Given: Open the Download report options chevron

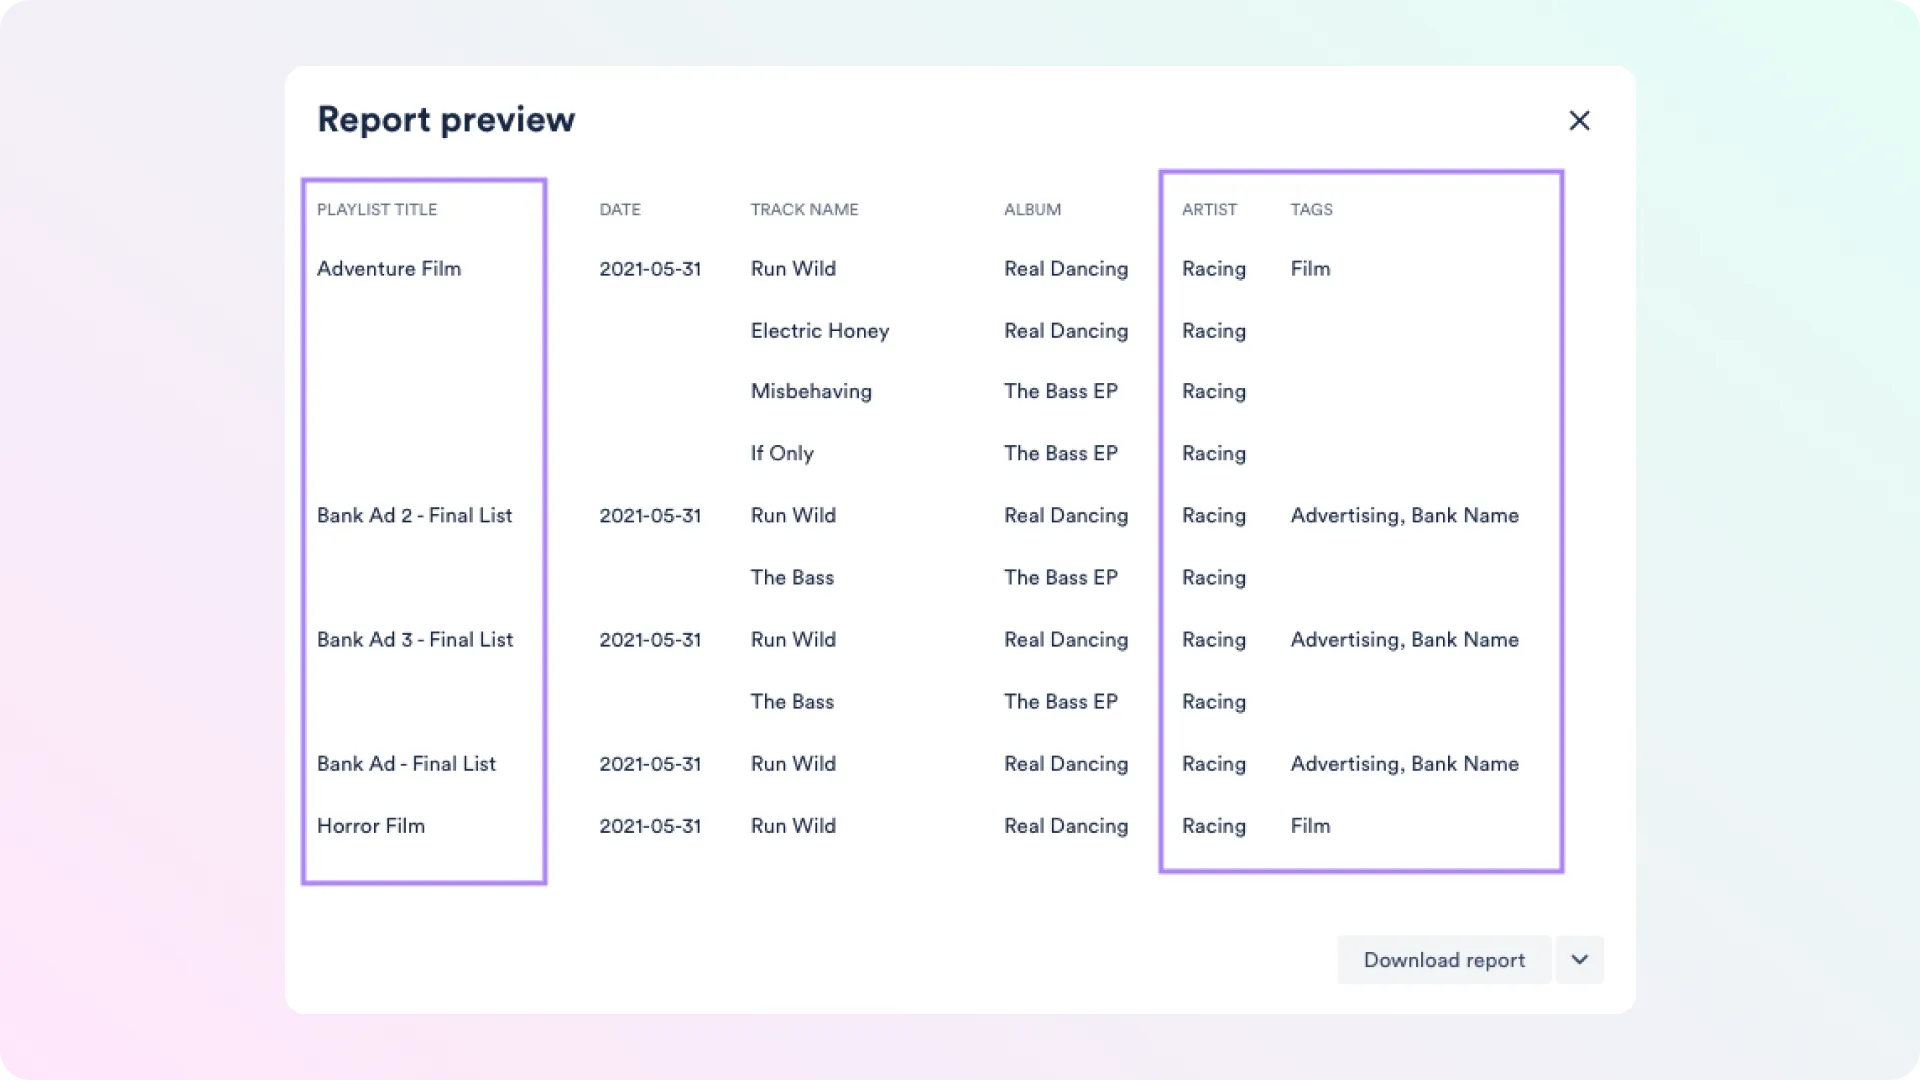Looking at the screenshot, I should point(1580,960).
